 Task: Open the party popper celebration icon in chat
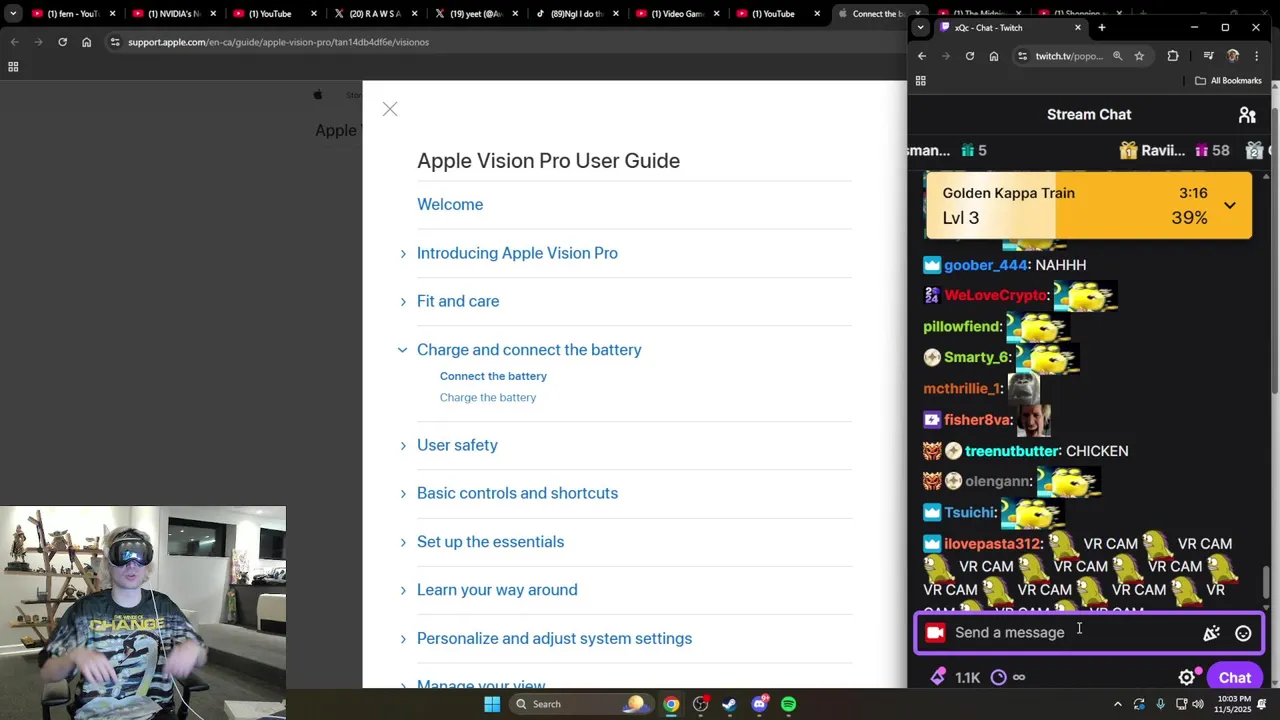coord(1211,633)
